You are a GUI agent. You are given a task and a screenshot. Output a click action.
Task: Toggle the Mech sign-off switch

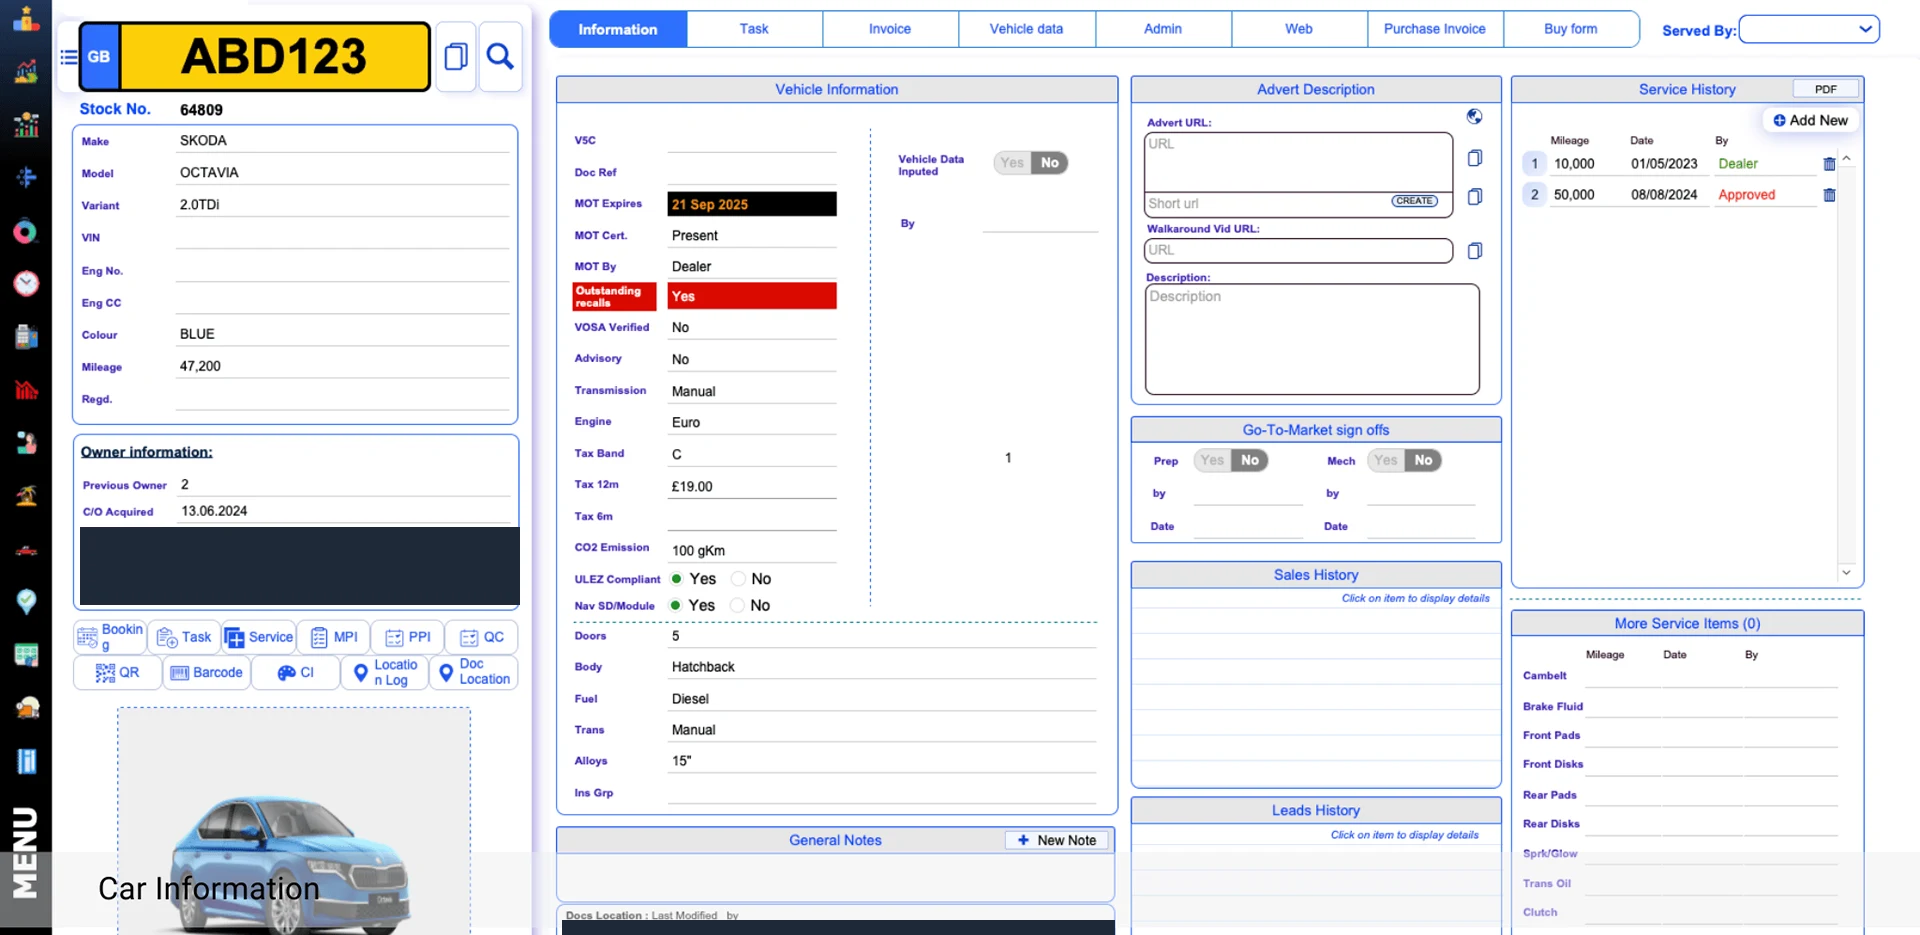[x=1404, y=460]
